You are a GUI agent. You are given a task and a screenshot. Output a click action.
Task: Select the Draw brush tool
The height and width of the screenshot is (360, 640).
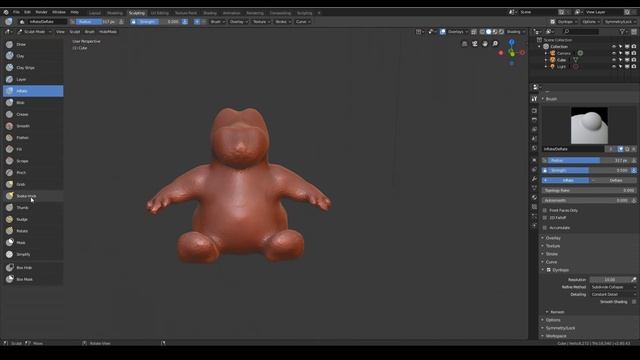point(33,44)
